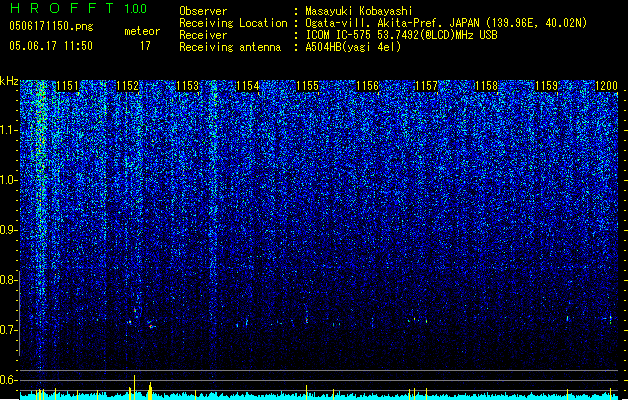Click the 1159 time marker

pyautogui.click(x=547, y=86)
